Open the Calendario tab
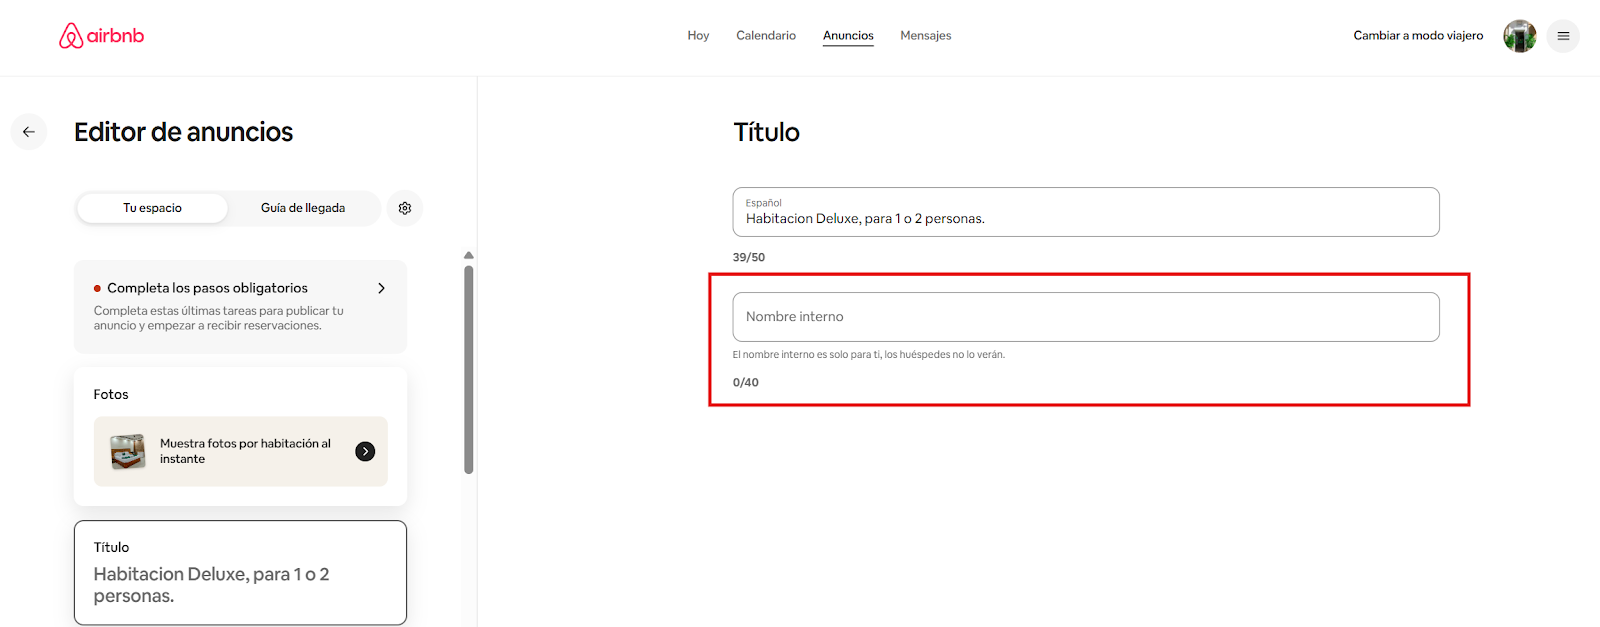The width and height of the screenshot is (1600, 627). pyautogui.click(x=766, y=36)
